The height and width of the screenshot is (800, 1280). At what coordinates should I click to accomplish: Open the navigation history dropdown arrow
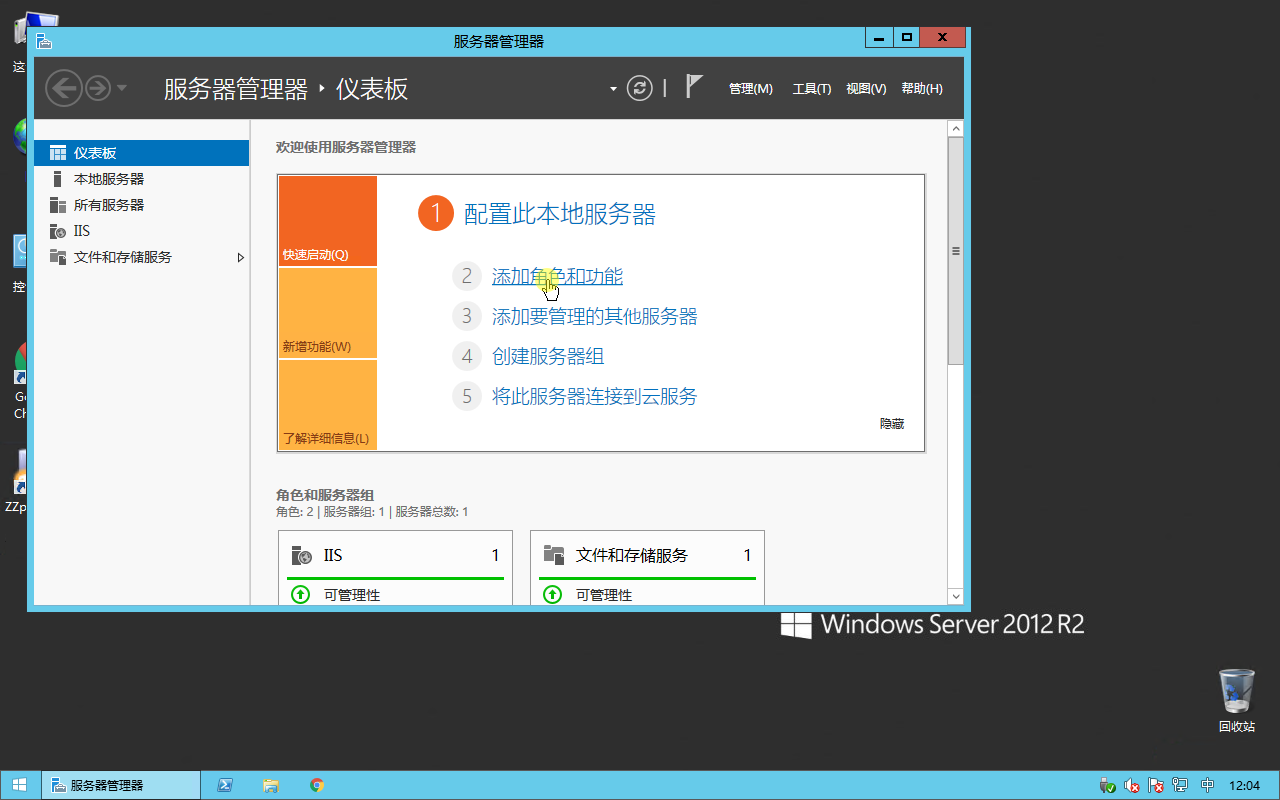click(x=122, y=88)
